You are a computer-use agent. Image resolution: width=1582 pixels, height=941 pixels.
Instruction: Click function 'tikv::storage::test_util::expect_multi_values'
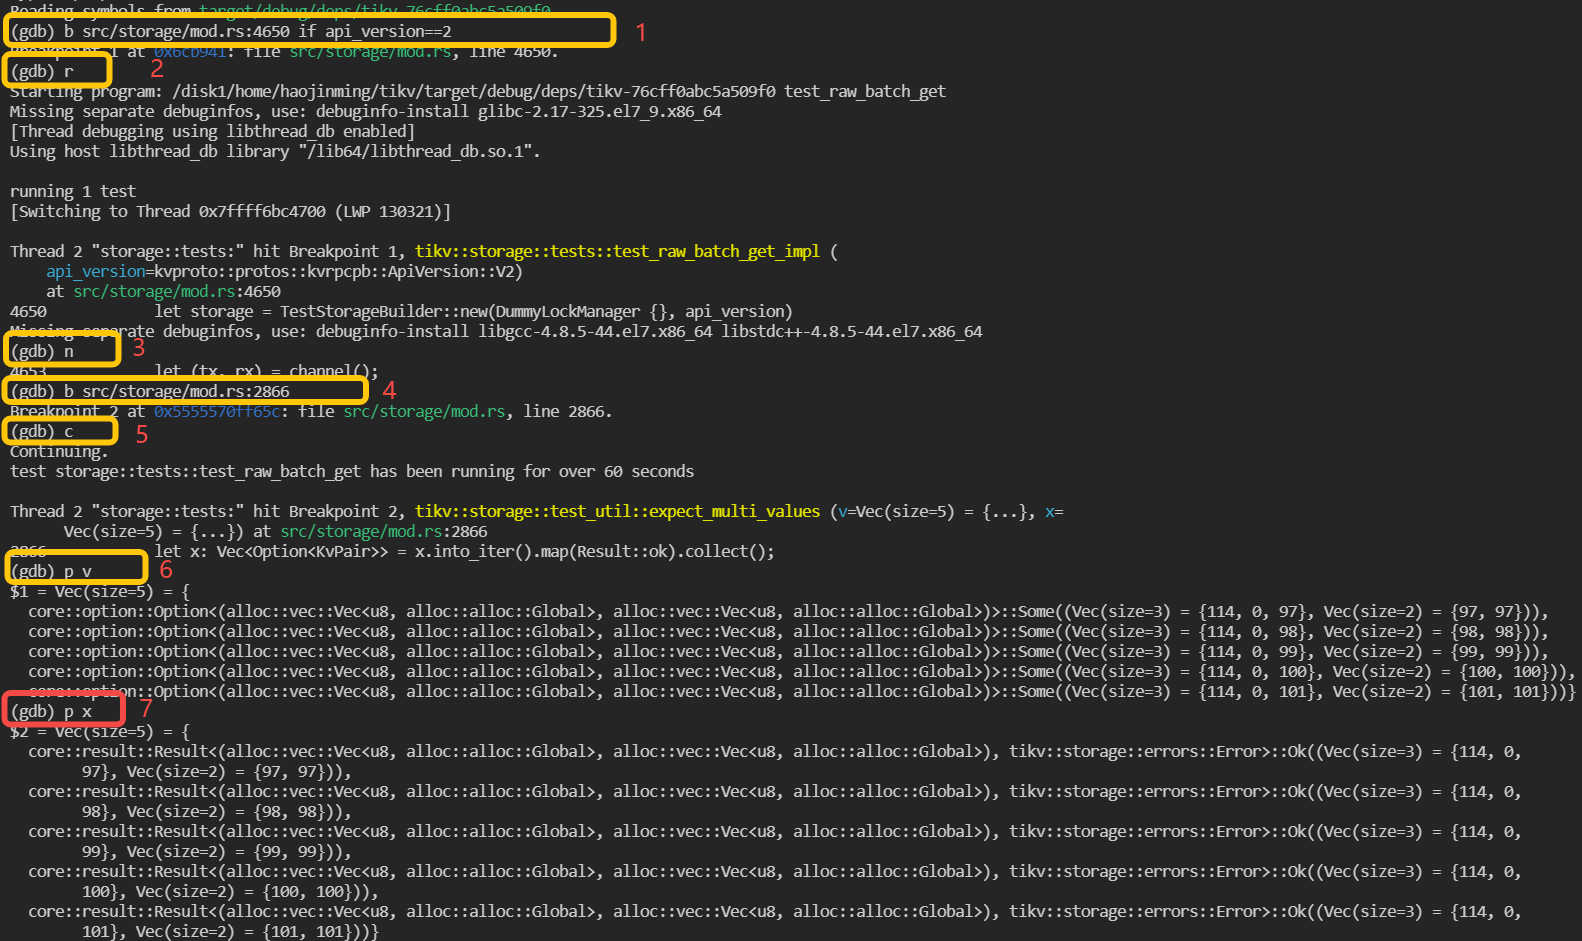pyautogui.click(x=617, y=511)
